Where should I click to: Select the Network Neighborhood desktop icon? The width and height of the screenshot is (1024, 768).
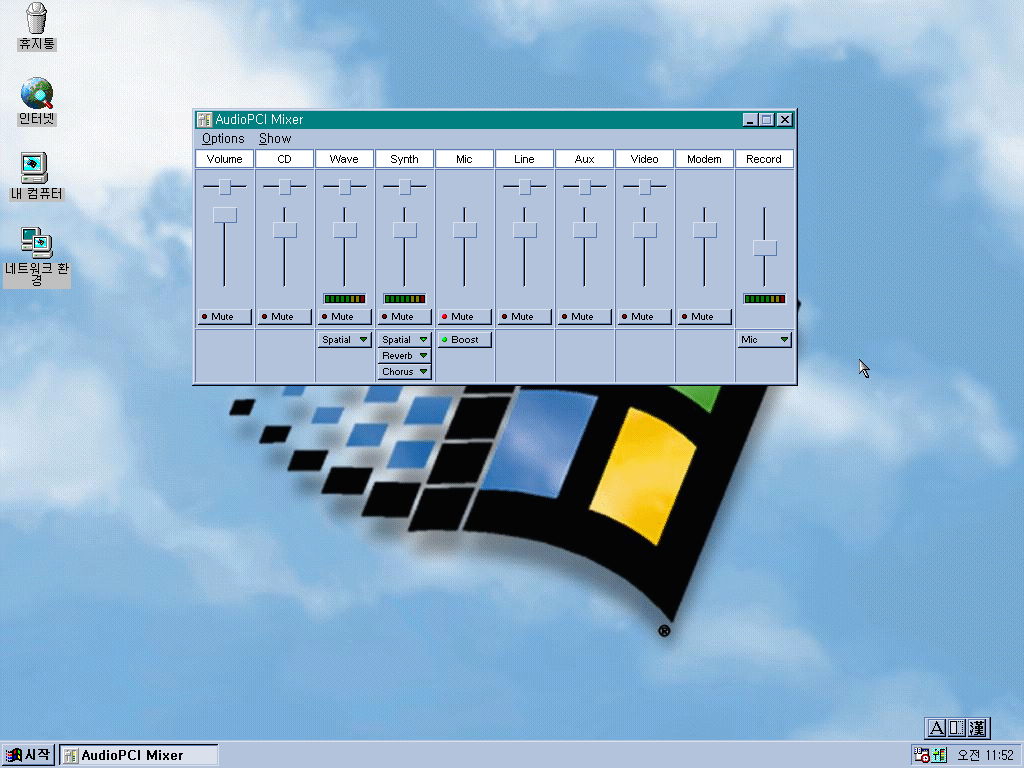(x=37, y=256)
